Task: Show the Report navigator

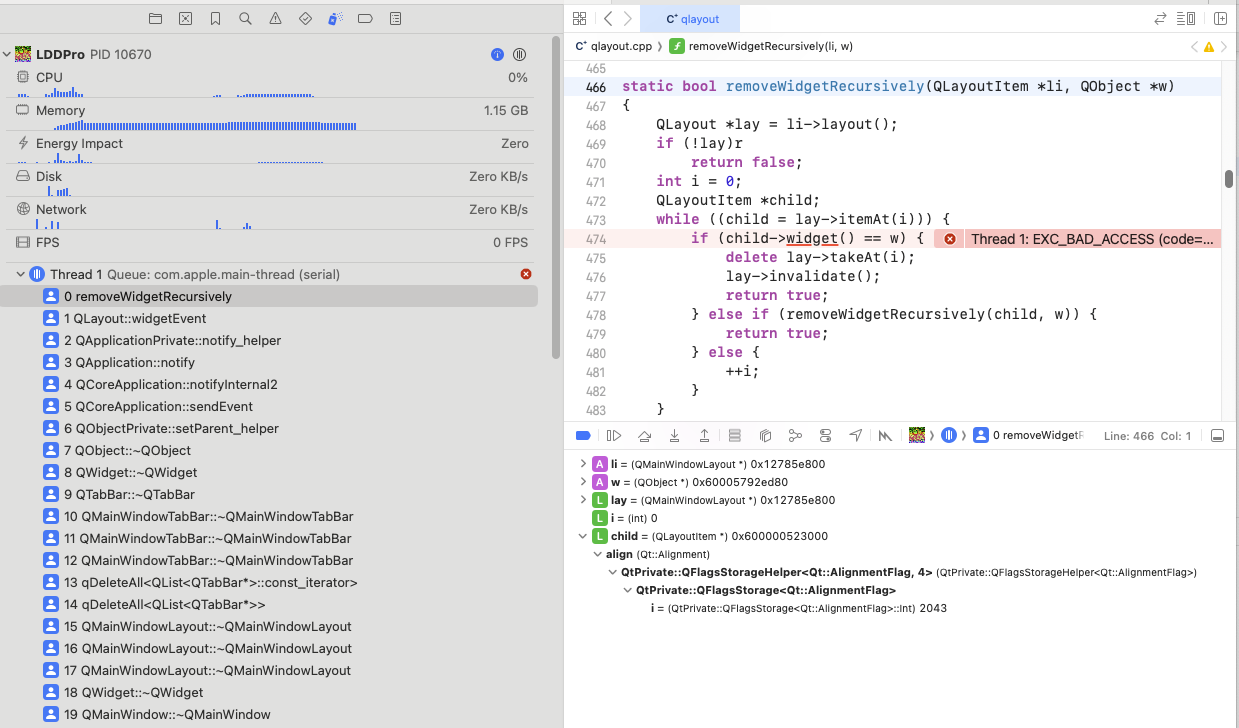Action: coord(395,19)
